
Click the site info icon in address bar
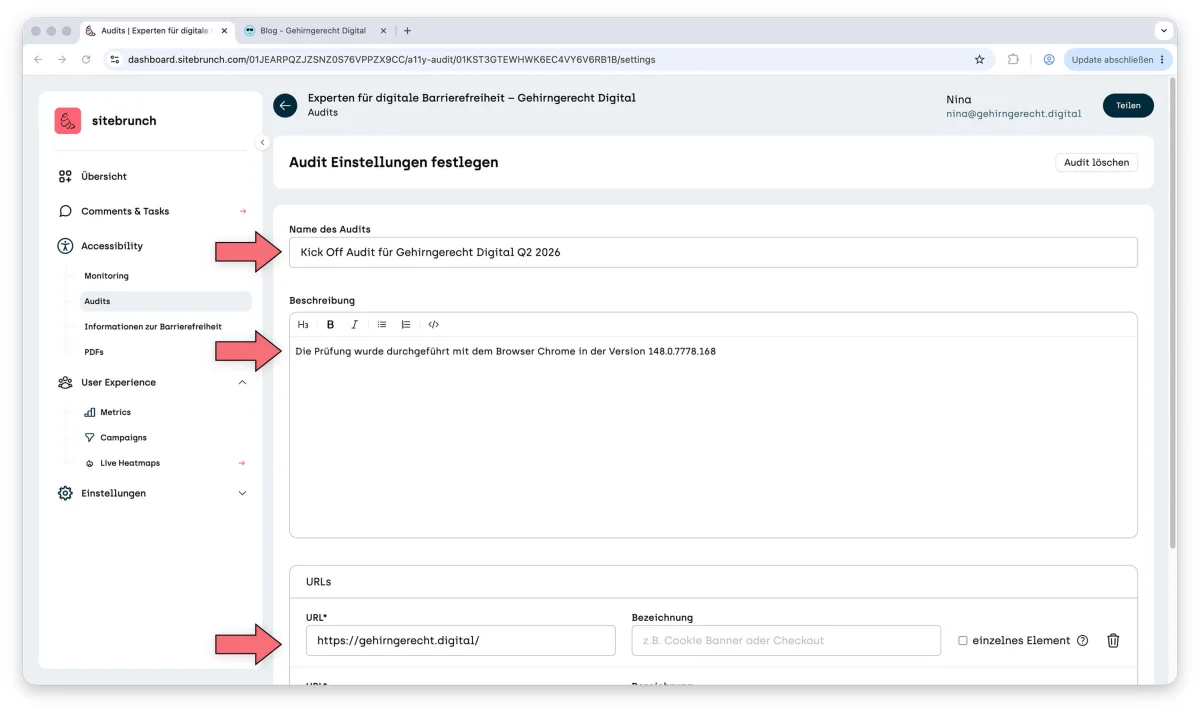click(x=115, y=60)
